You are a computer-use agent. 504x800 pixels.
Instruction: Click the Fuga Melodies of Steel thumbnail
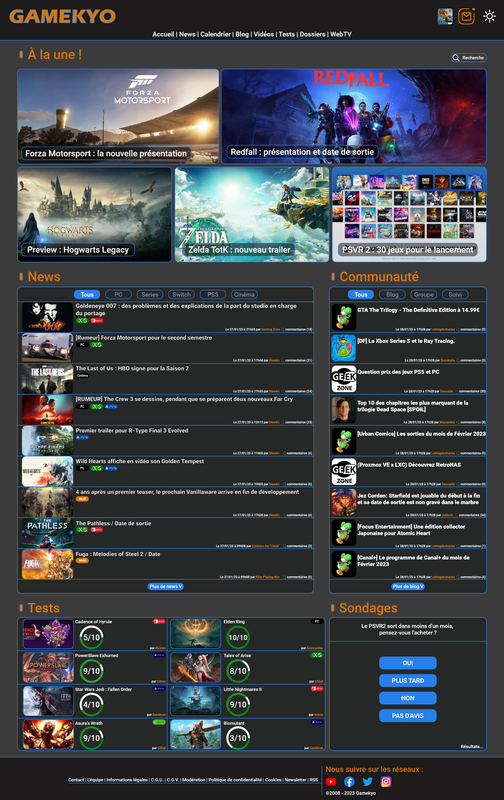(47, 564)
